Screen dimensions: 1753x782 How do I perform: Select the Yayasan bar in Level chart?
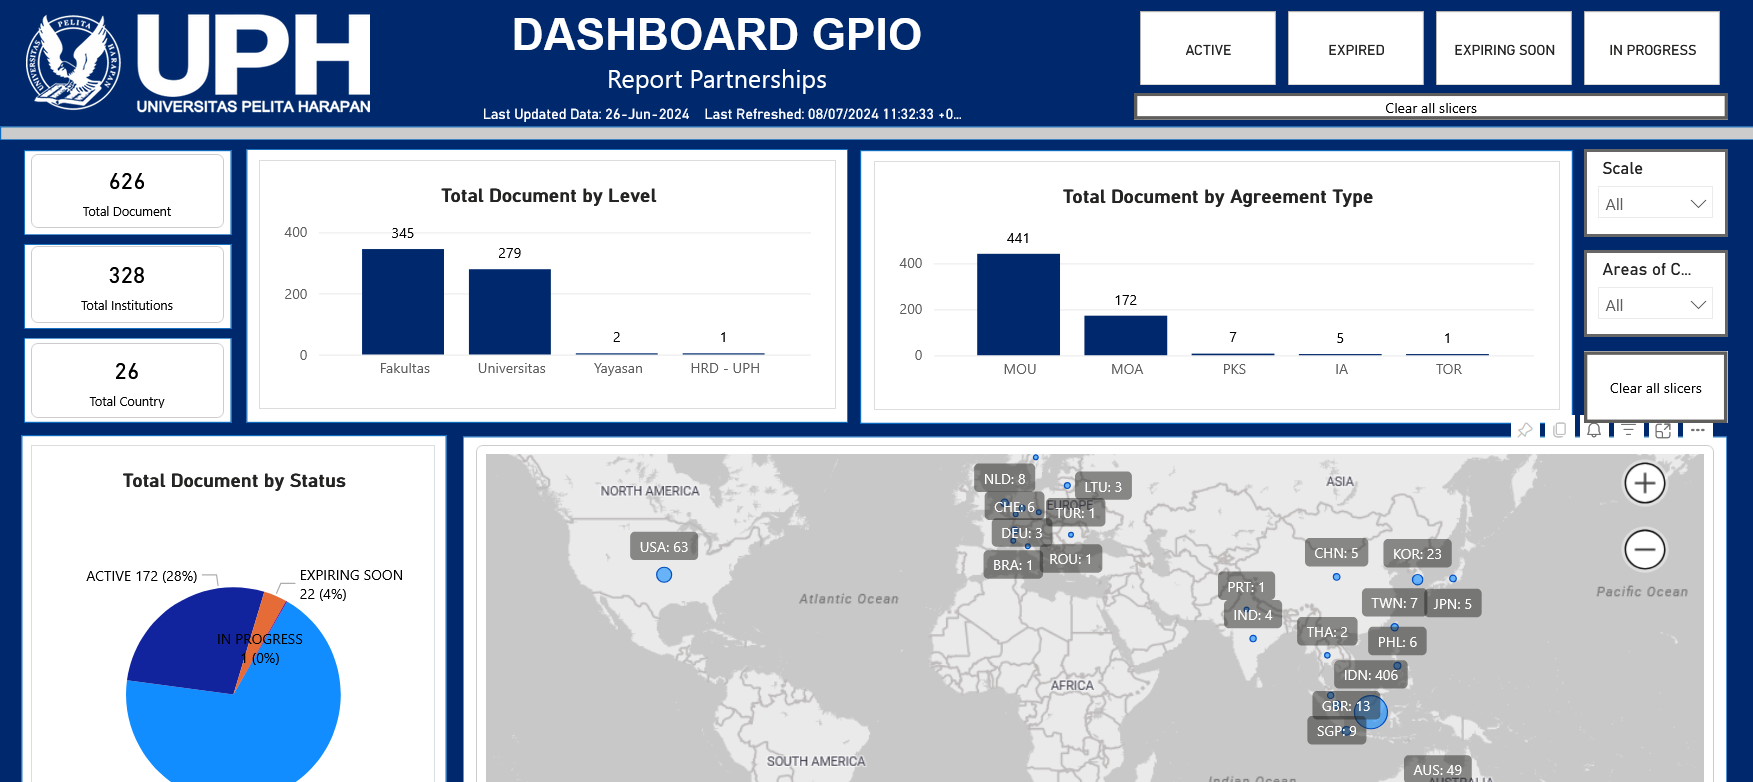coord(617,353)
